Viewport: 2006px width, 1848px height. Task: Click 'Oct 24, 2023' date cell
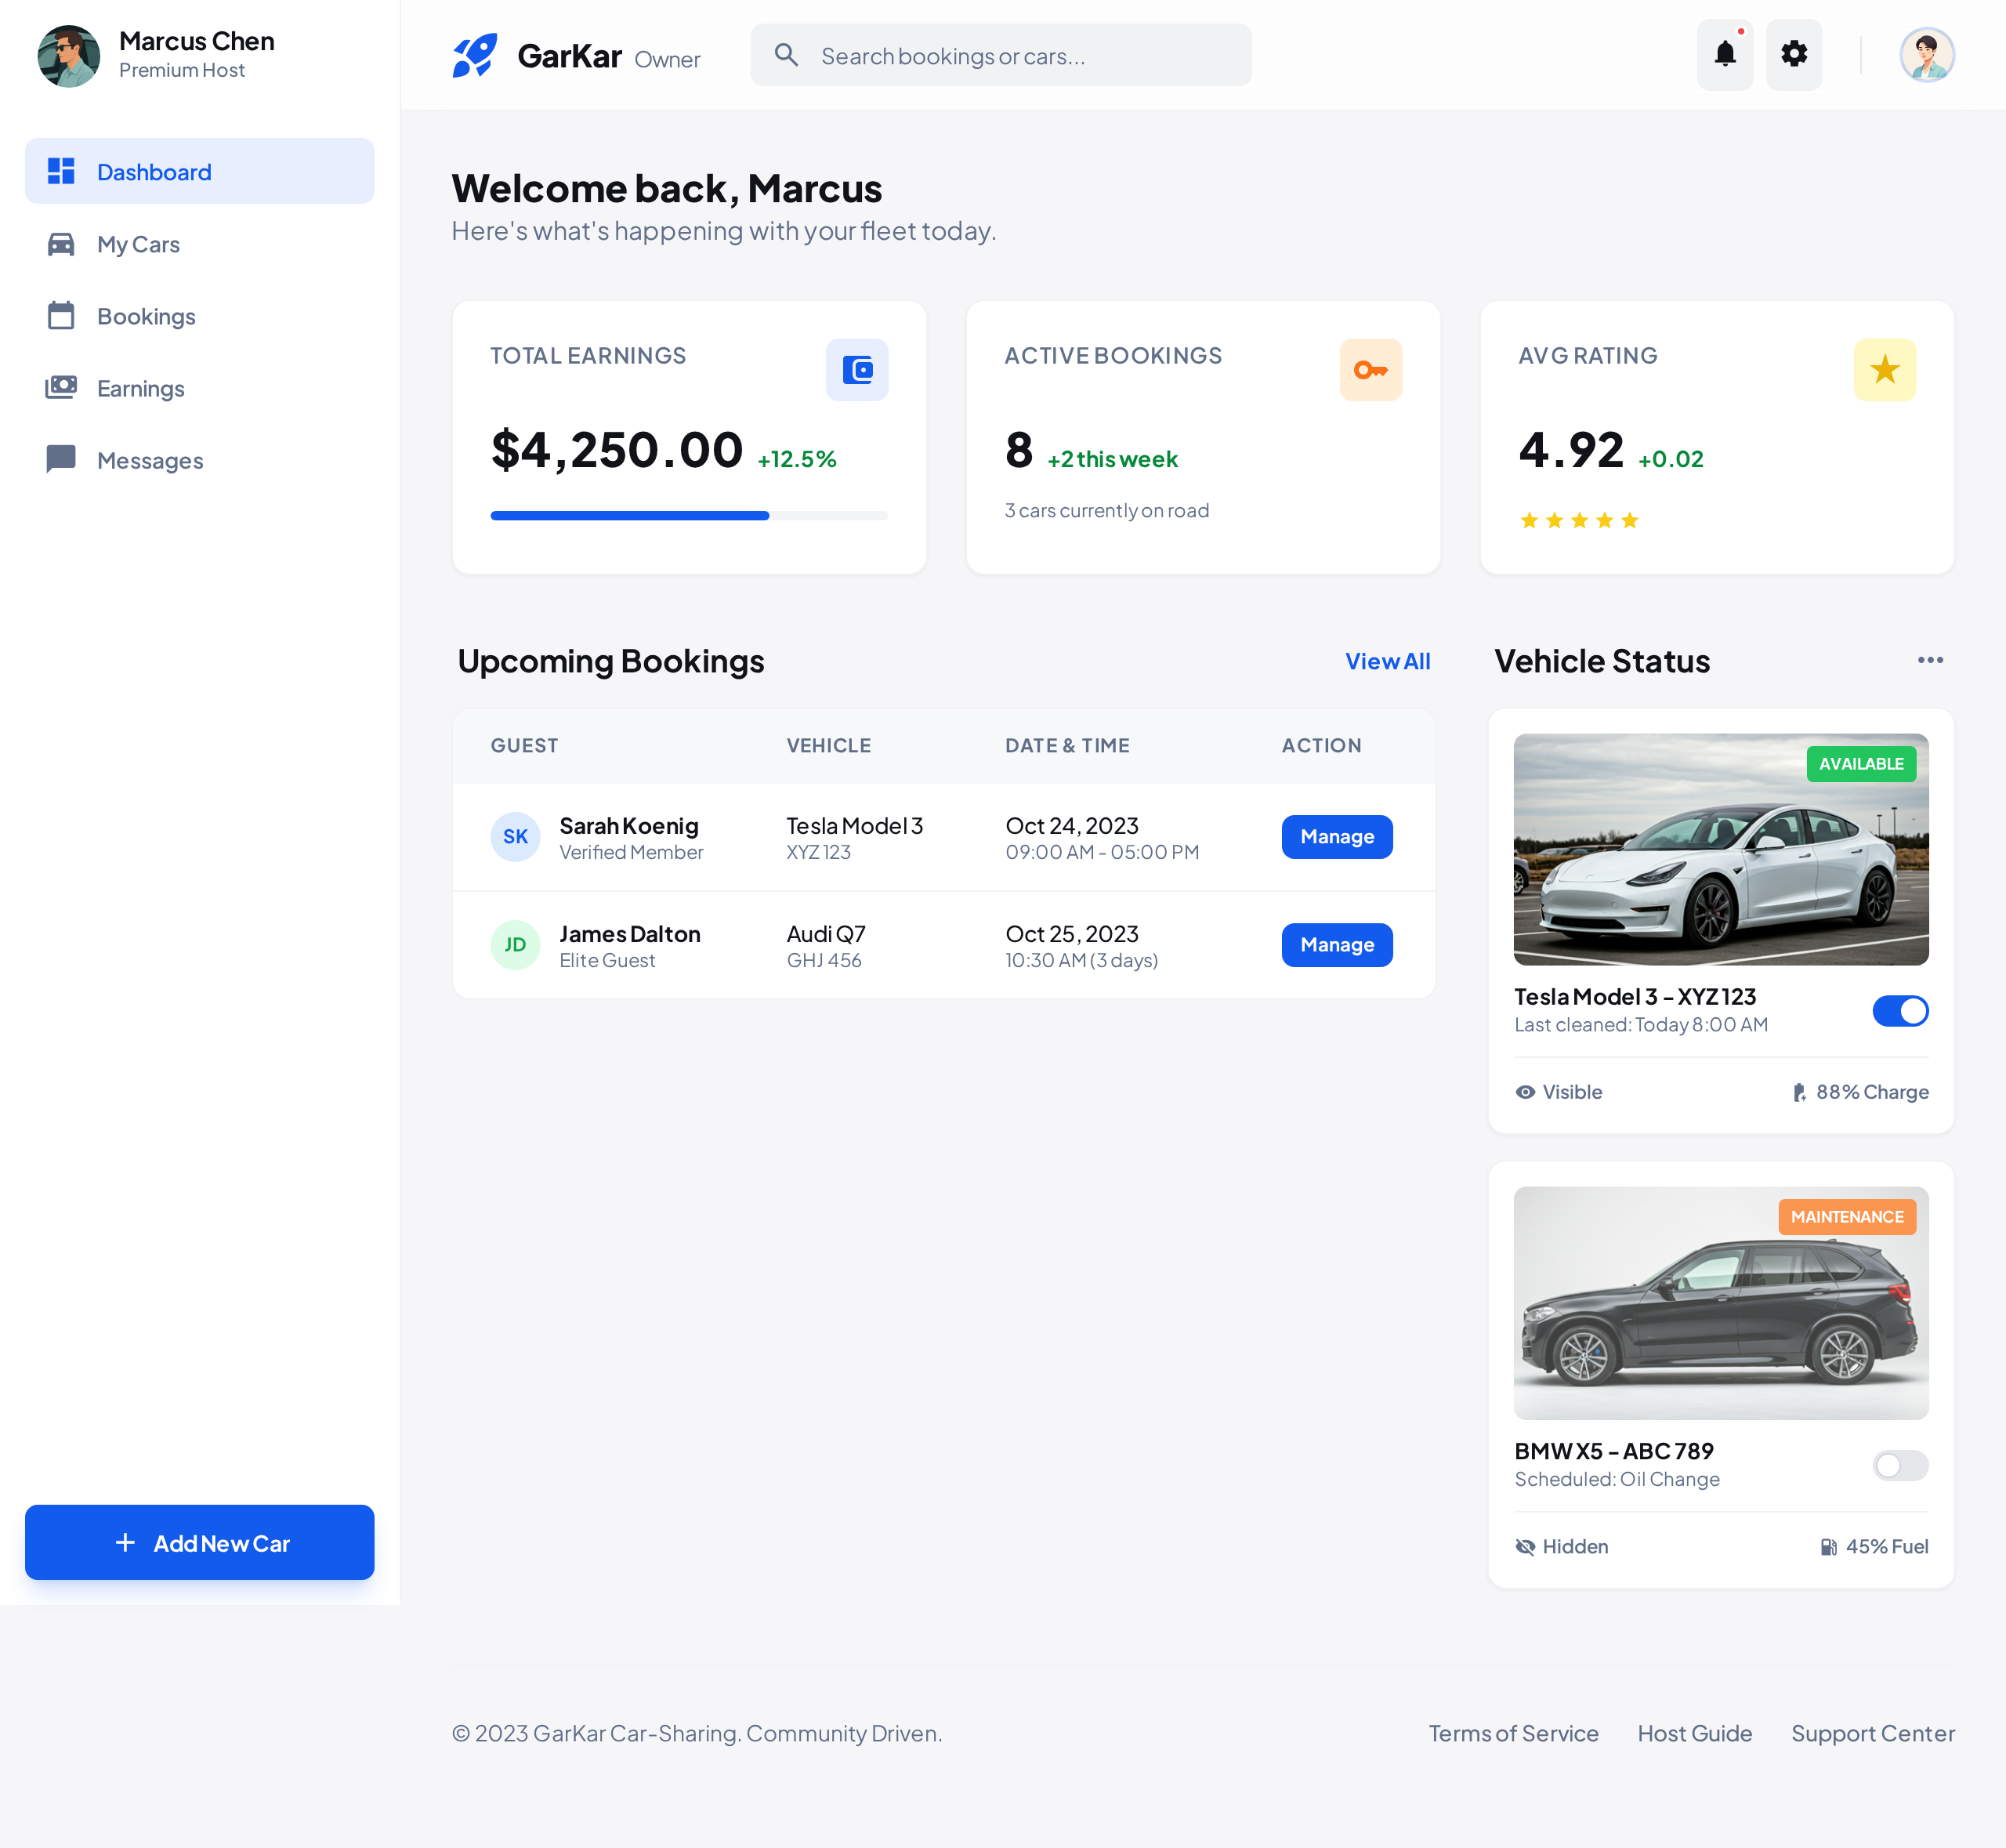click(1072, 826)
